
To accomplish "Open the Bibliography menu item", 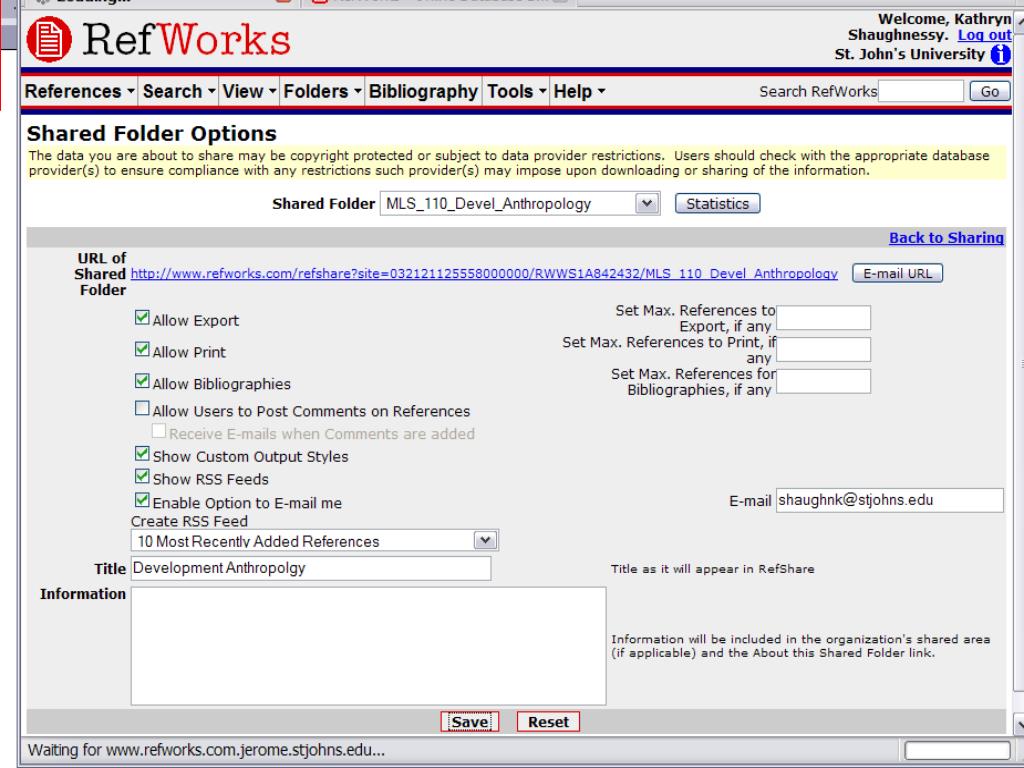I will click(x=423, y=91).
